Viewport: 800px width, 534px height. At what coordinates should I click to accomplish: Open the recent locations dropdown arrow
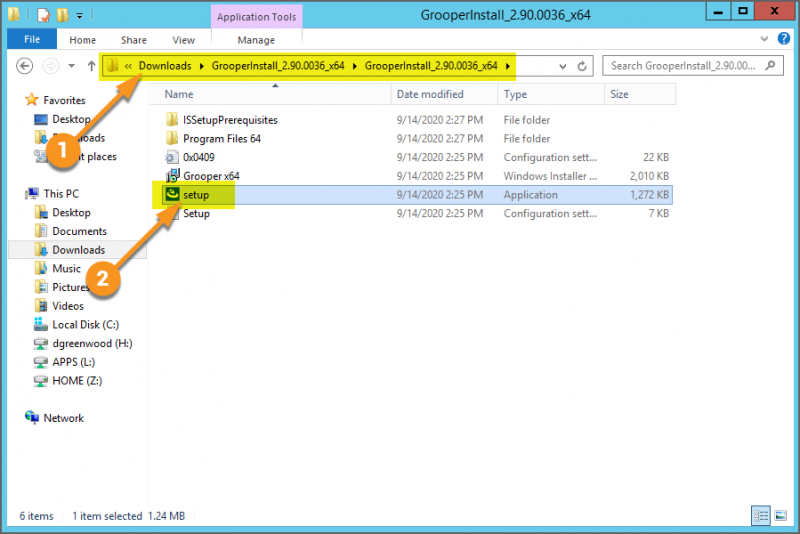(x=71, y=66)
